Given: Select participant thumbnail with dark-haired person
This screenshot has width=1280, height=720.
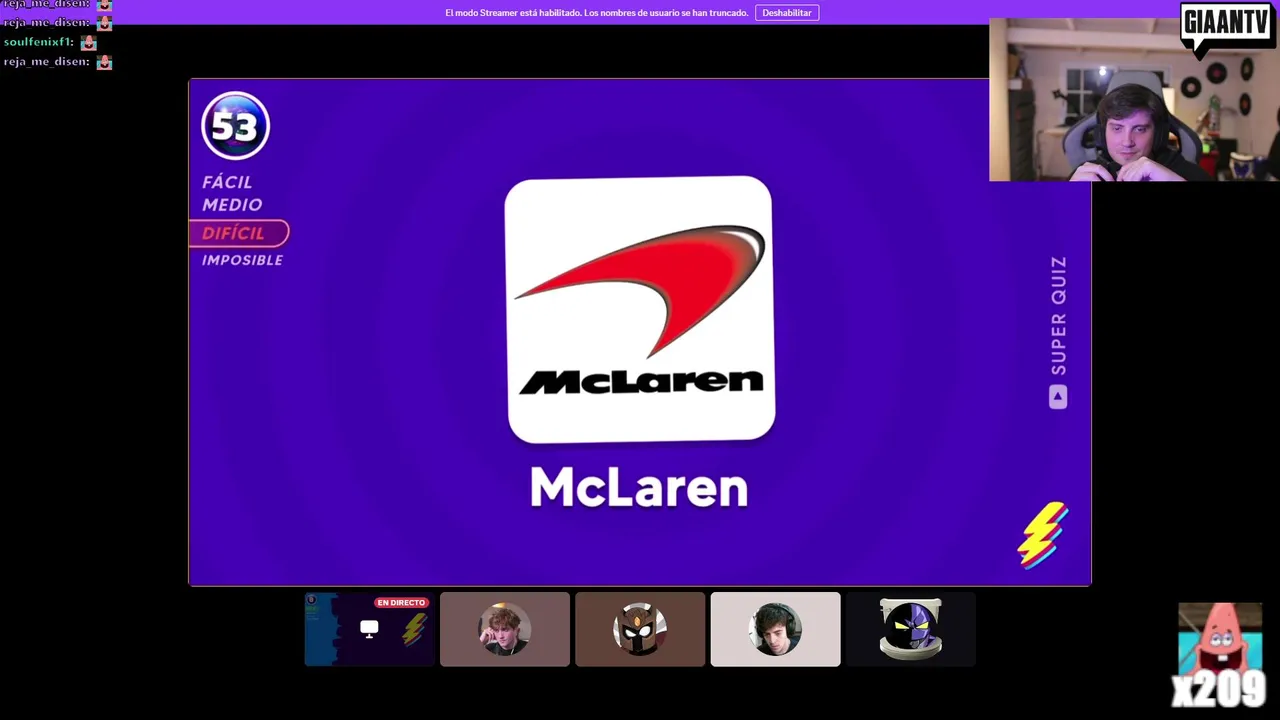Looking at the screenshot, I should point(775,629).
